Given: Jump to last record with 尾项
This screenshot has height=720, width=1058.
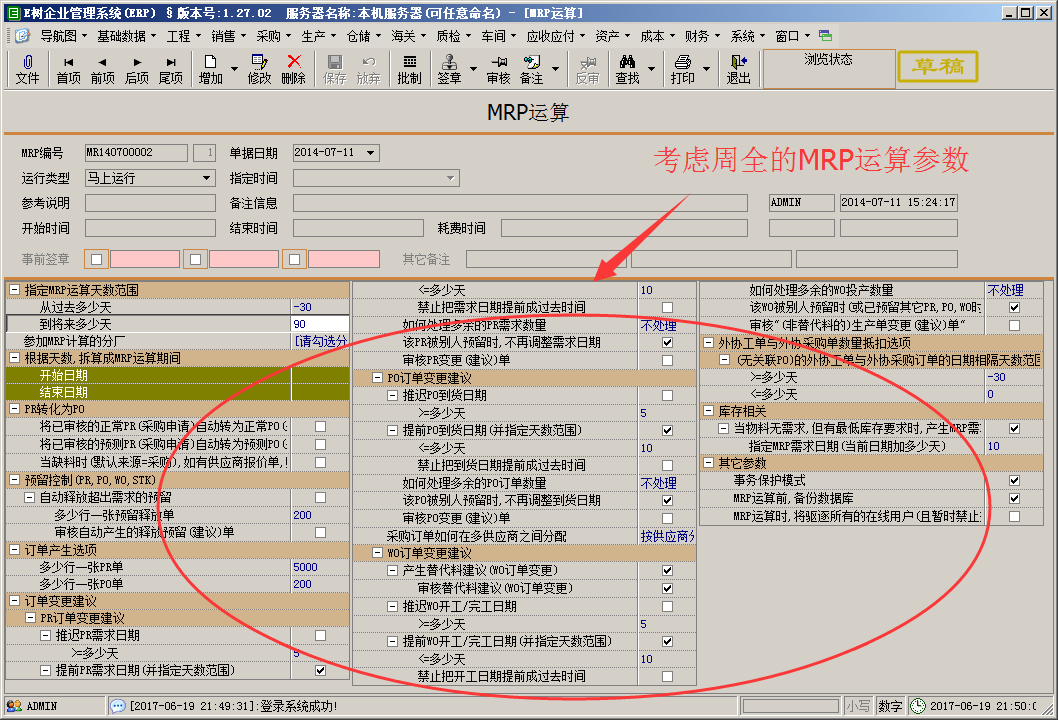Looking at the screenshot, I should (x=171, y=62).
